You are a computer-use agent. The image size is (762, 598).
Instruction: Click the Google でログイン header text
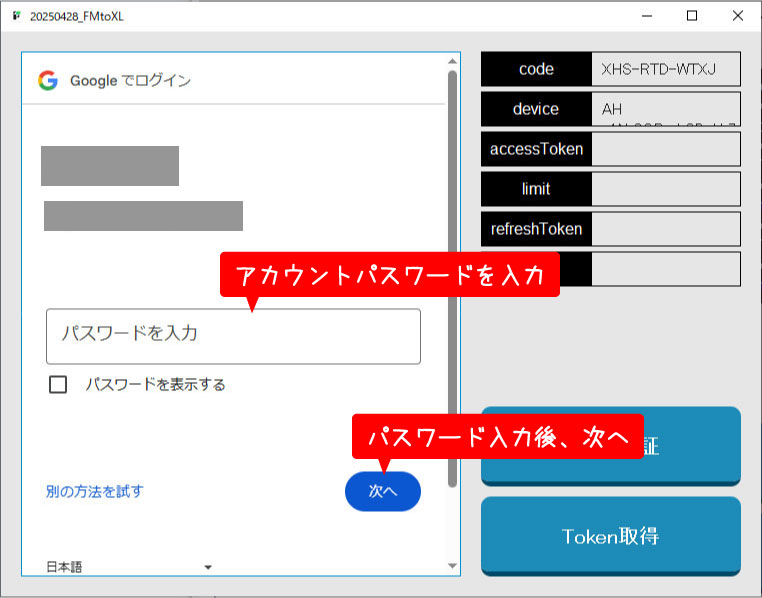tap(130, 81)
